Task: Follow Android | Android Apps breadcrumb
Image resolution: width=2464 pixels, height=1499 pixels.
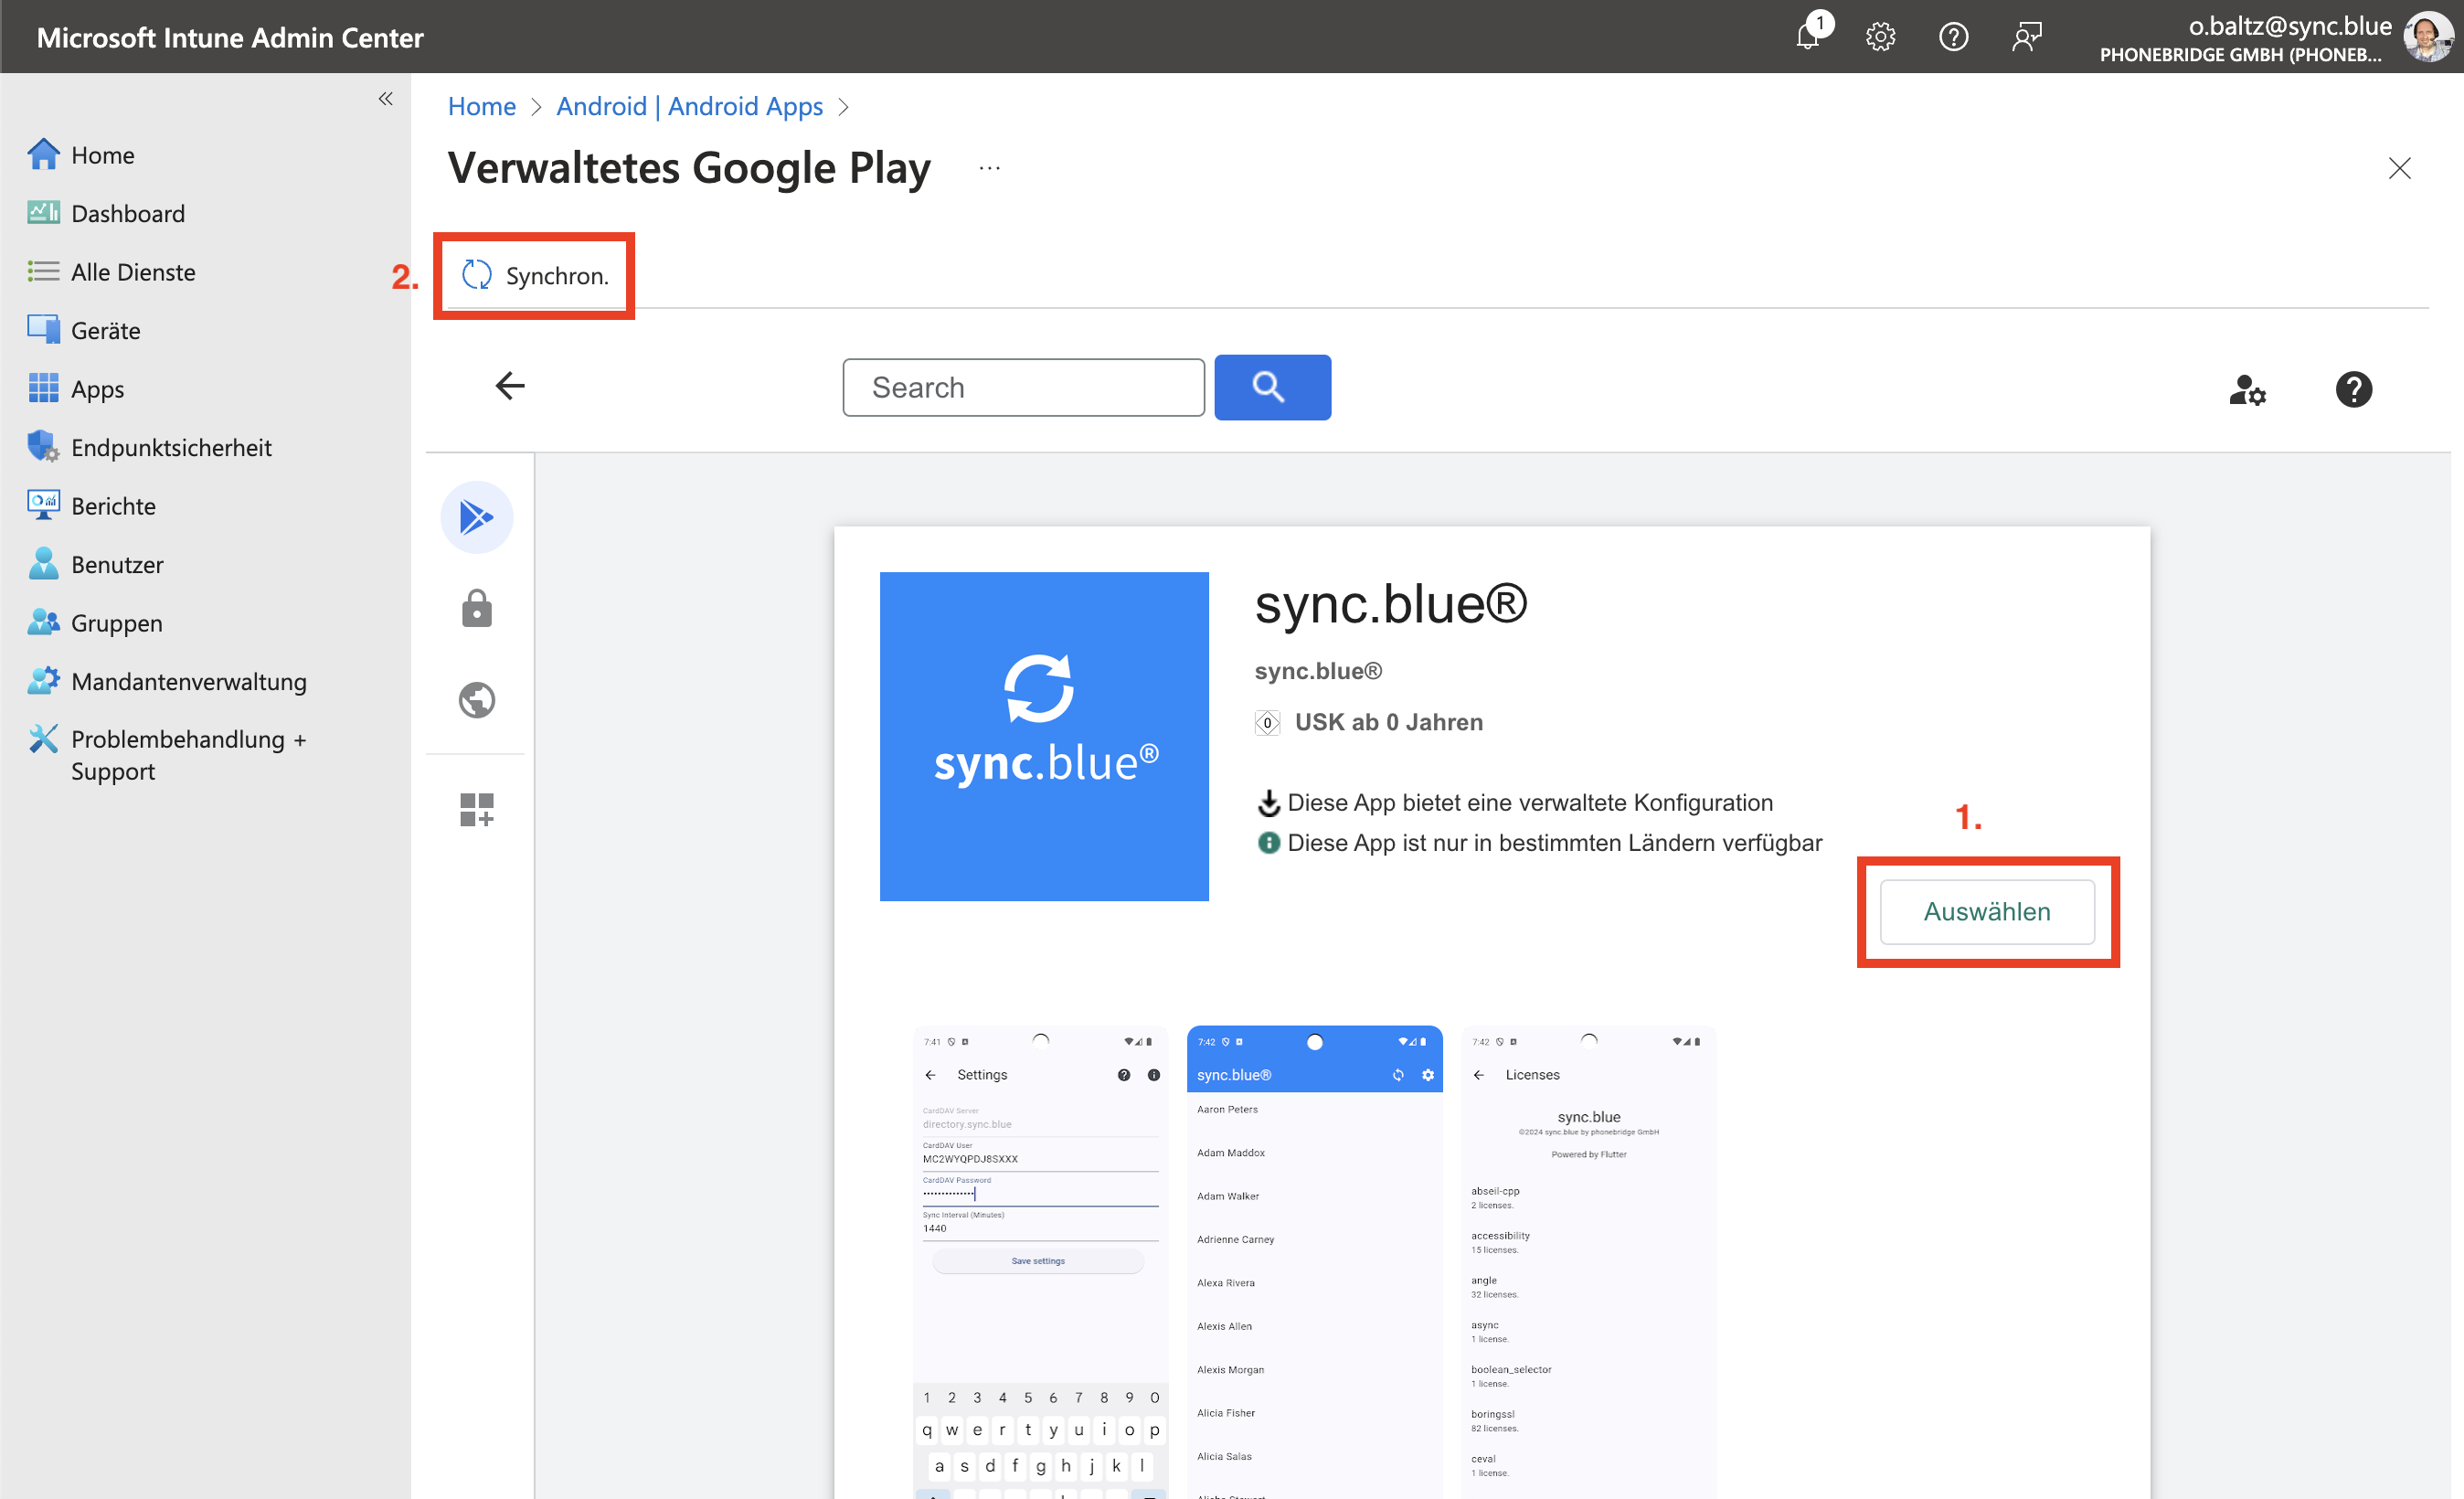Action: click(689, 106)
